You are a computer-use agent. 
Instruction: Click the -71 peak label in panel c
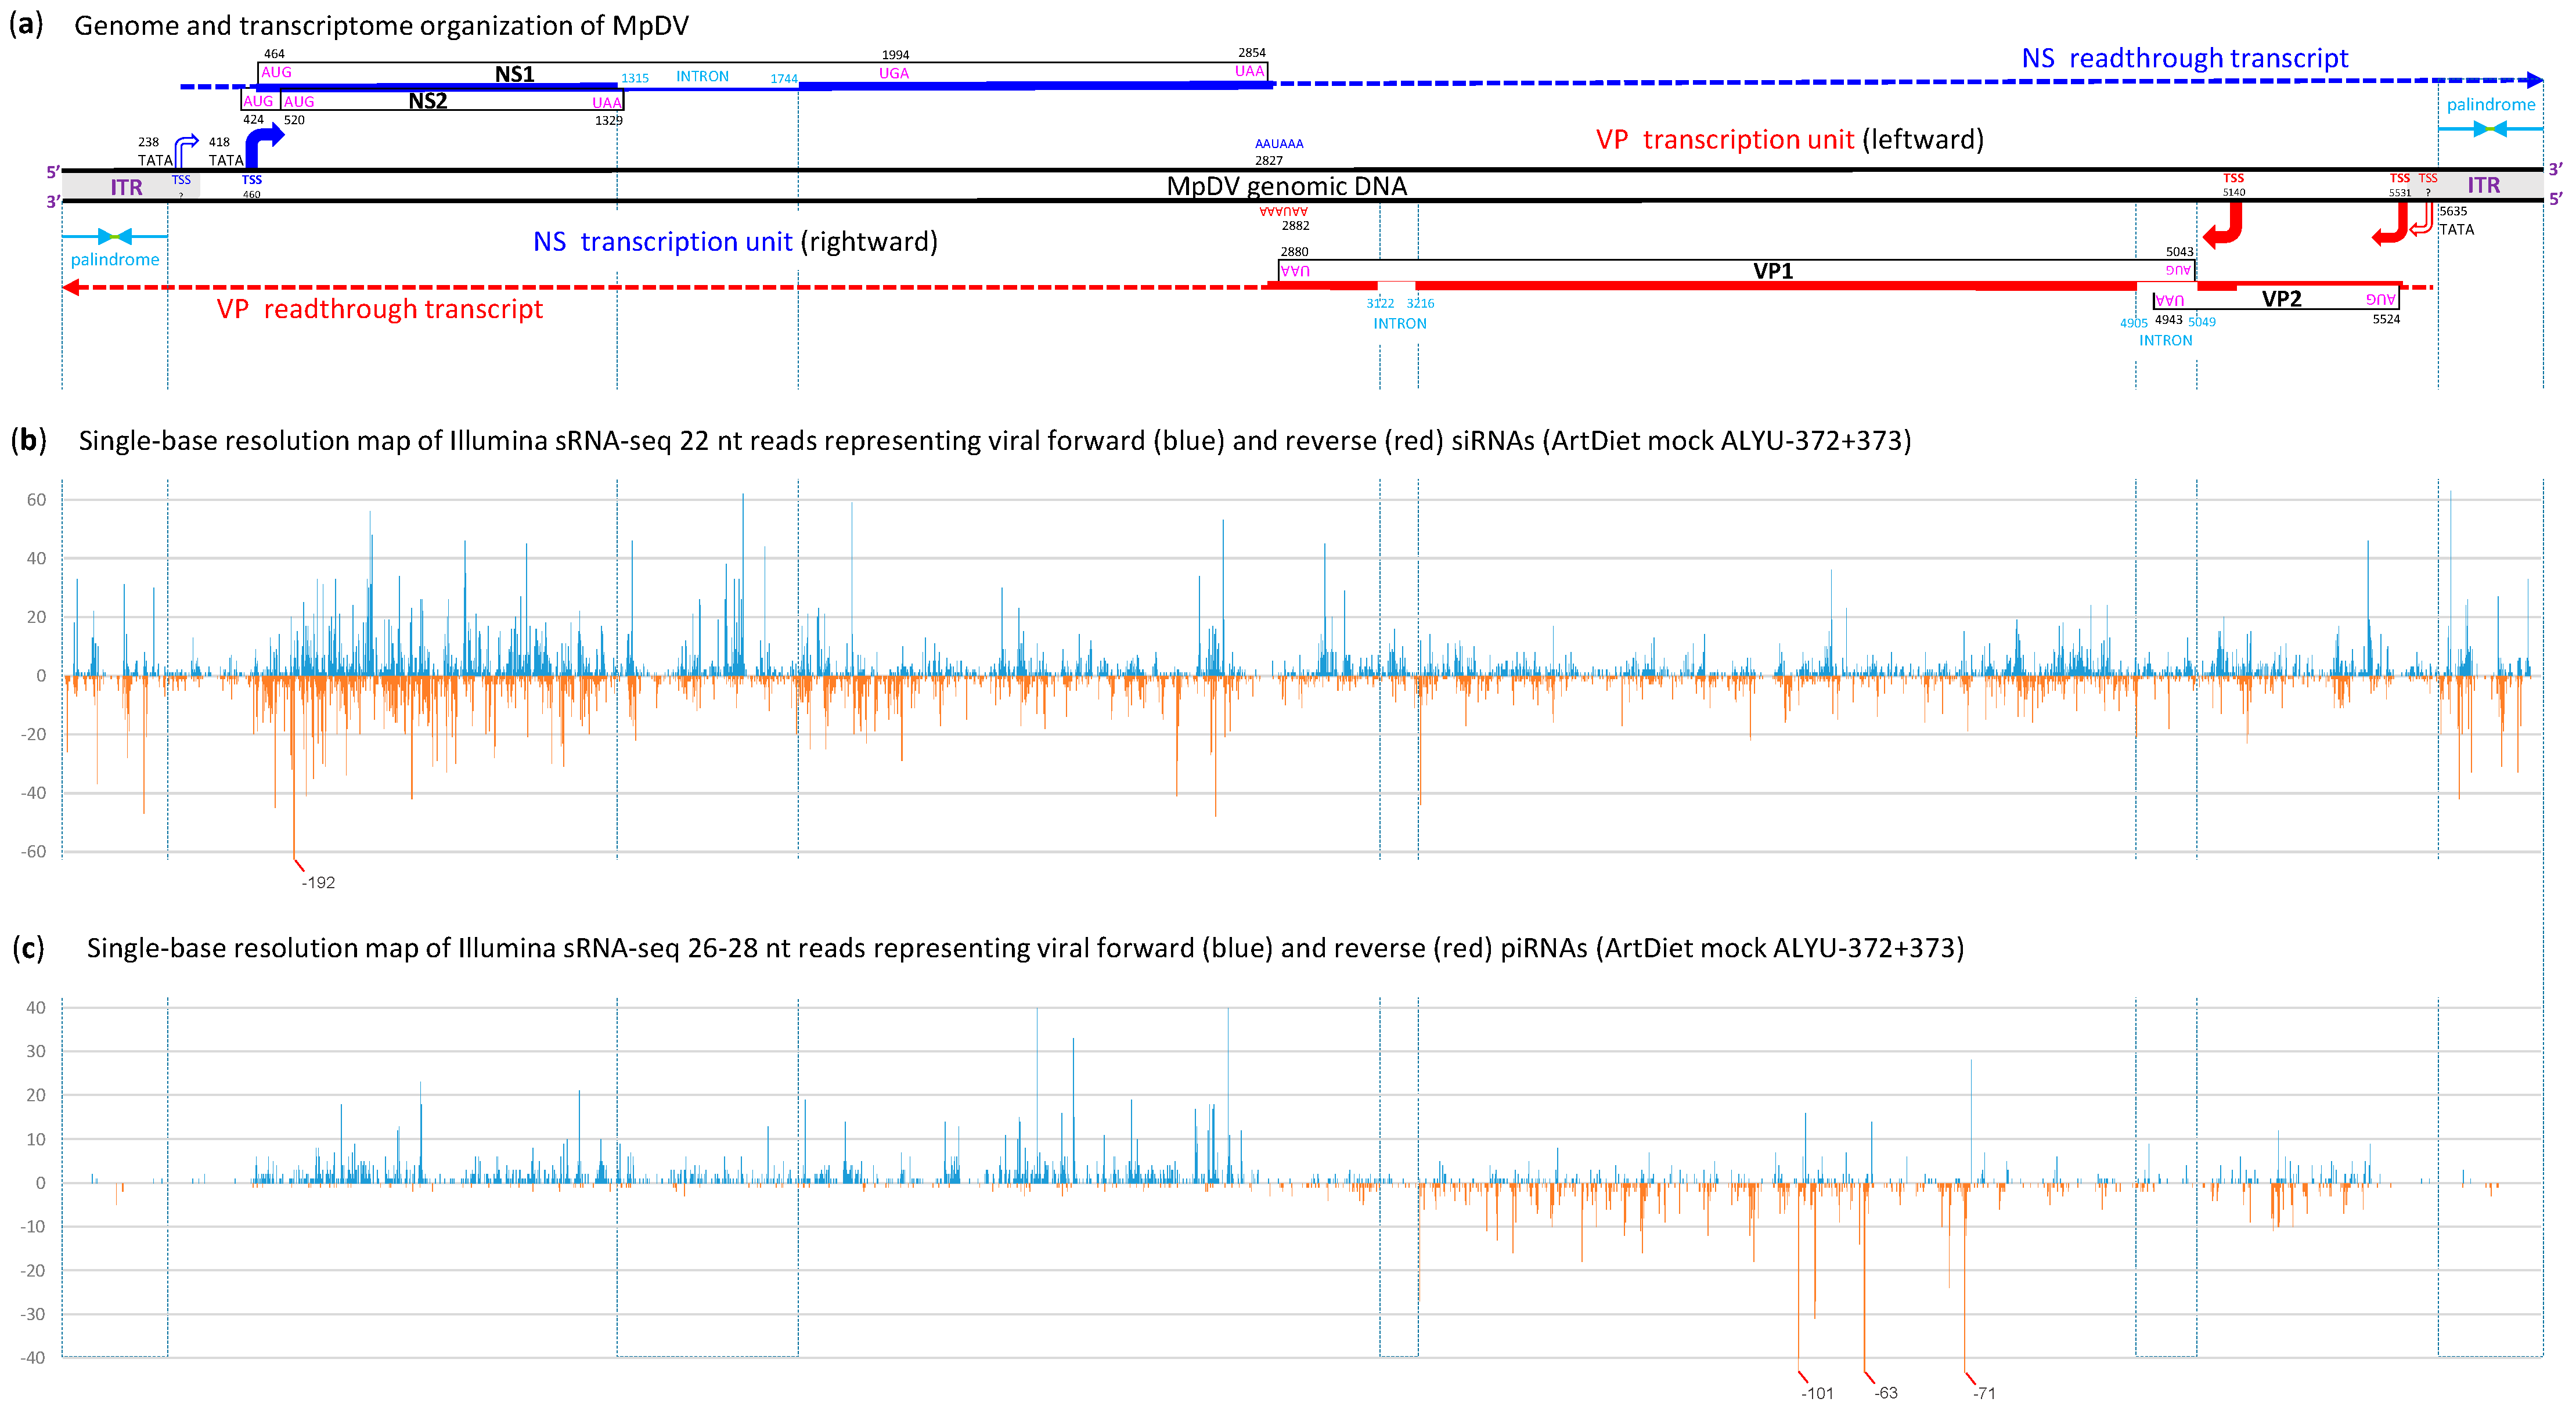(1983, 1393)
